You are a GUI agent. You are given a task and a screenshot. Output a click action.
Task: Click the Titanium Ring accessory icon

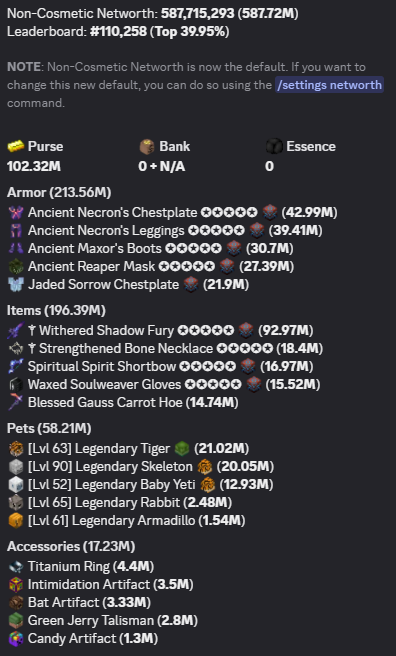[x=15, y=566]
